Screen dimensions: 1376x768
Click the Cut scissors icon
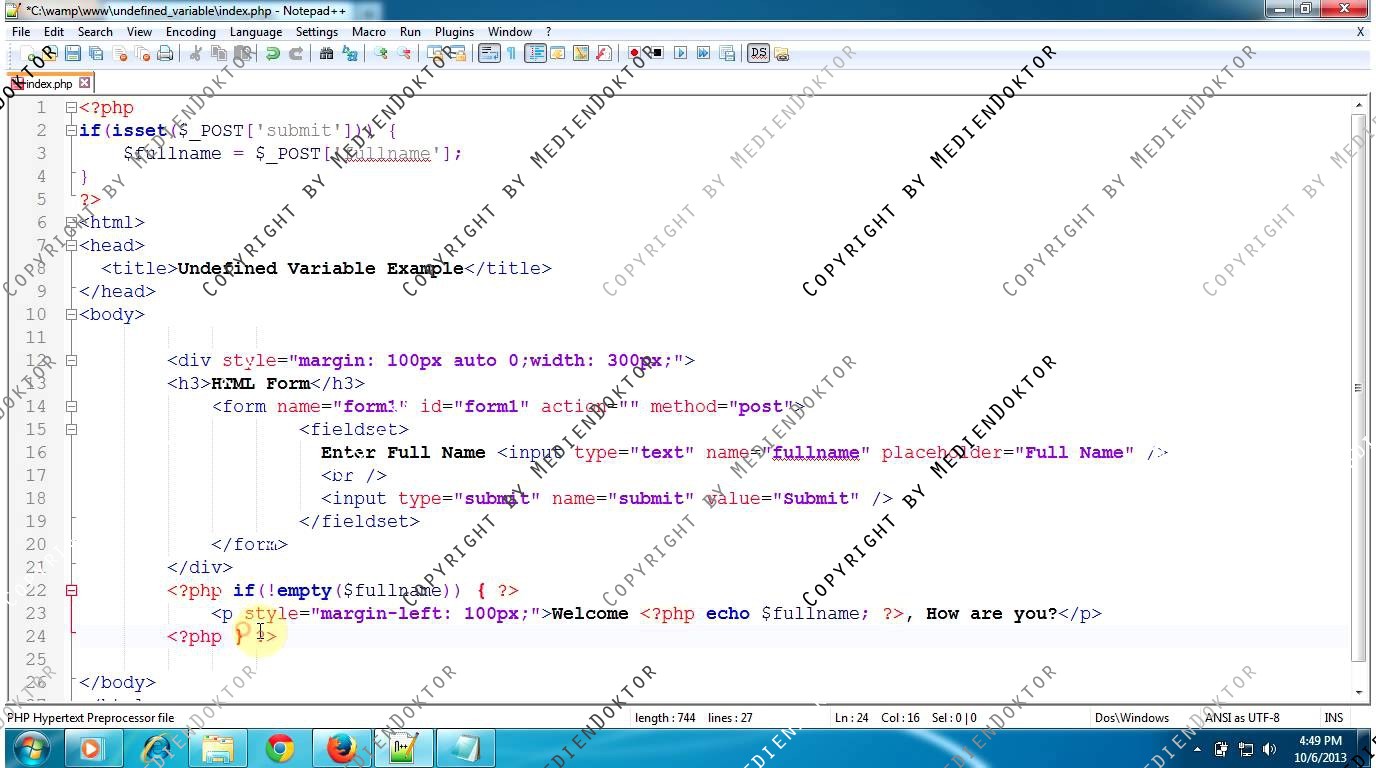pyautogui.click(x=196, y=54)
